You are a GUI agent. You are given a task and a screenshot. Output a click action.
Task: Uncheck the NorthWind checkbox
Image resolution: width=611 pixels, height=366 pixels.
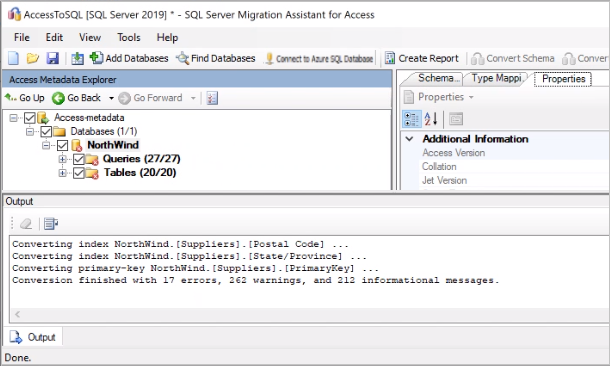62,145
